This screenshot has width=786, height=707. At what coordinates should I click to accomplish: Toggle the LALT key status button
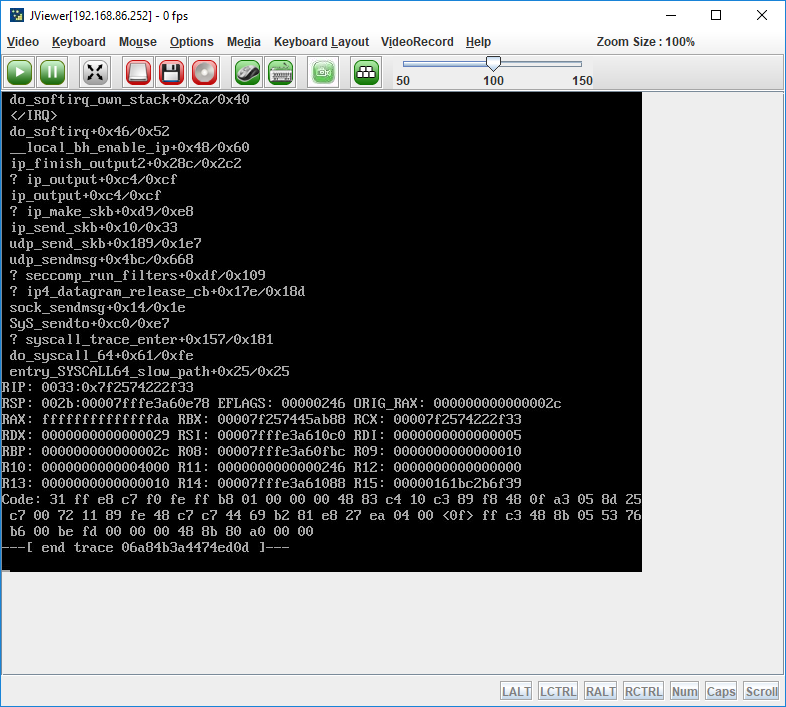click(x=516, y=691)
